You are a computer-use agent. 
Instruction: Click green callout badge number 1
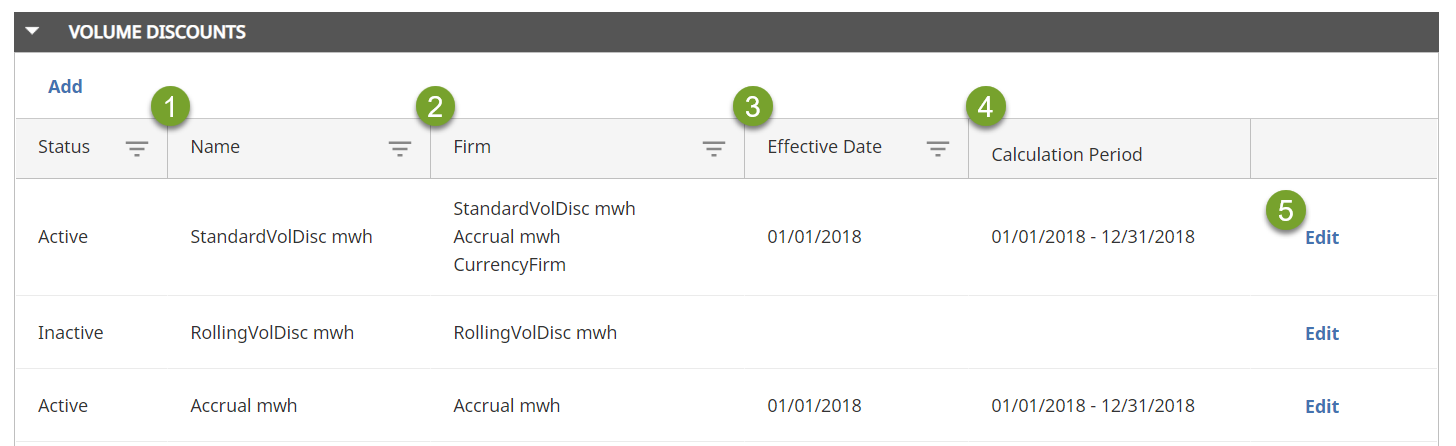[x=171, y=107]
